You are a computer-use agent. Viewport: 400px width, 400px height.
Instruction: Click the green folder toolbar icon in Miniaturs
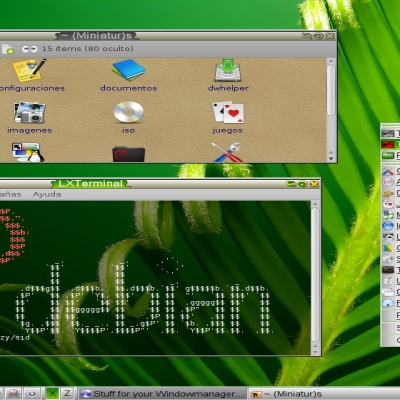[8, 49]
